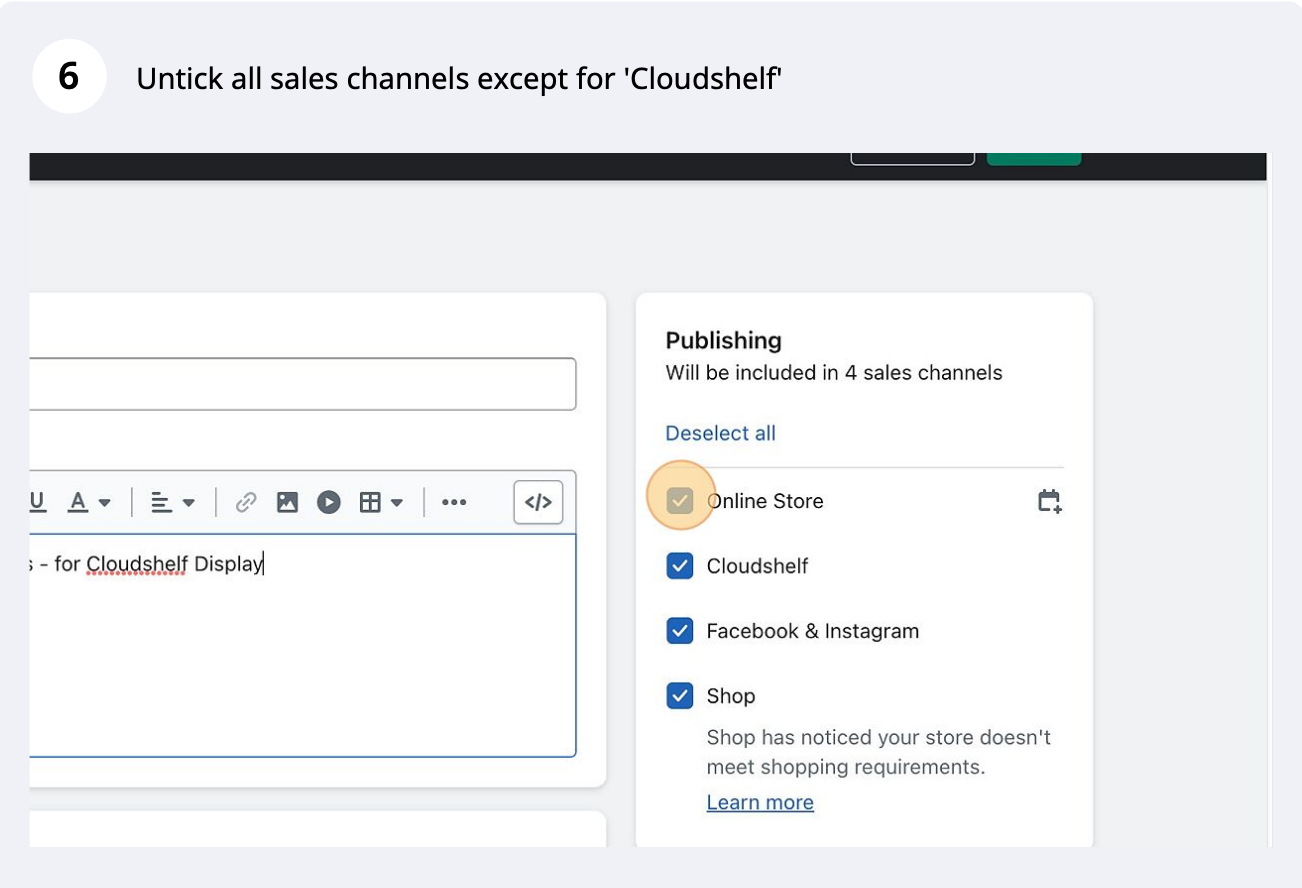The image size is (1302, 888).
Task: Click inside the description text area
Action: (303, 645)
